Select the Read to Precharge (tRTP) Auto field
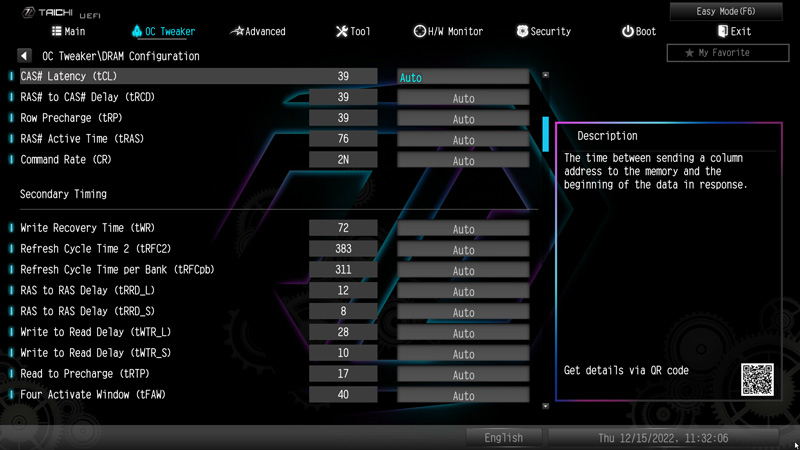Image resolution: width=800 pixels, height=450 pixels. click(463, 375)
